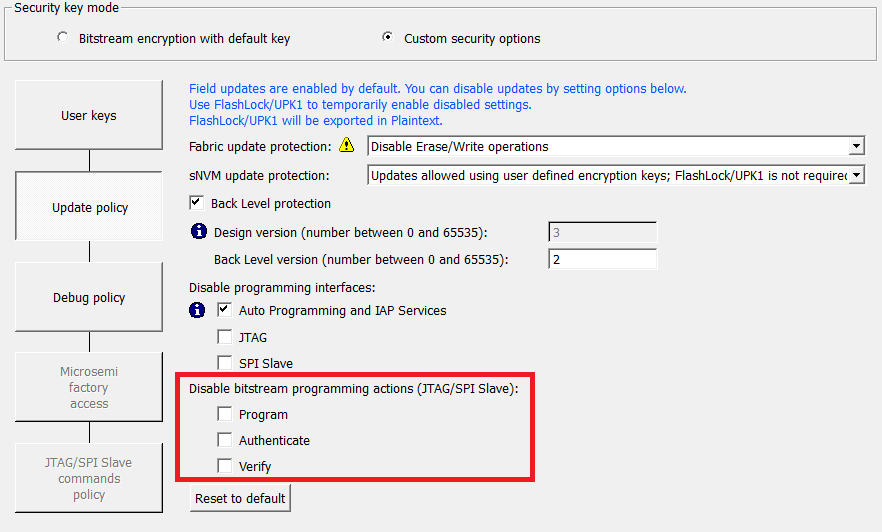Click the yellow warning icon beside Fabric update protection

tap(347, 146)
